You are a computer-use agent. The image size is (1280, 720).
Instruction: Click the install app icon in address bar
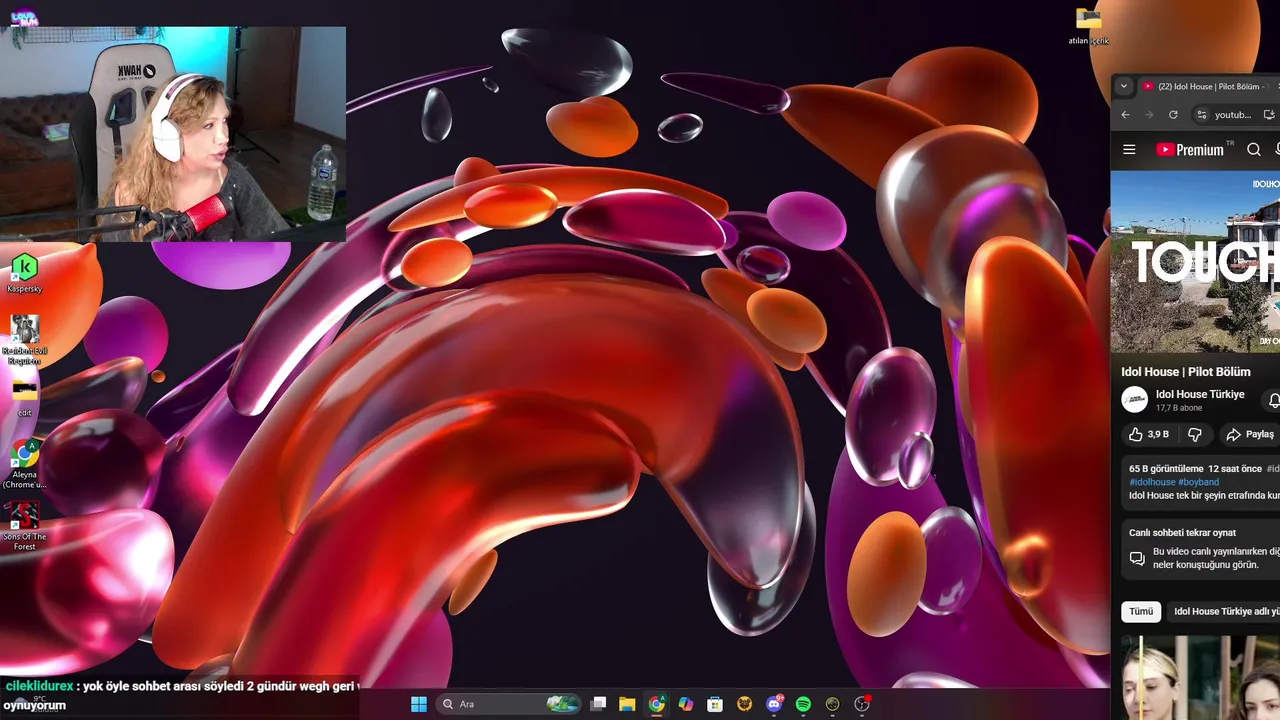coord(1270,115)
